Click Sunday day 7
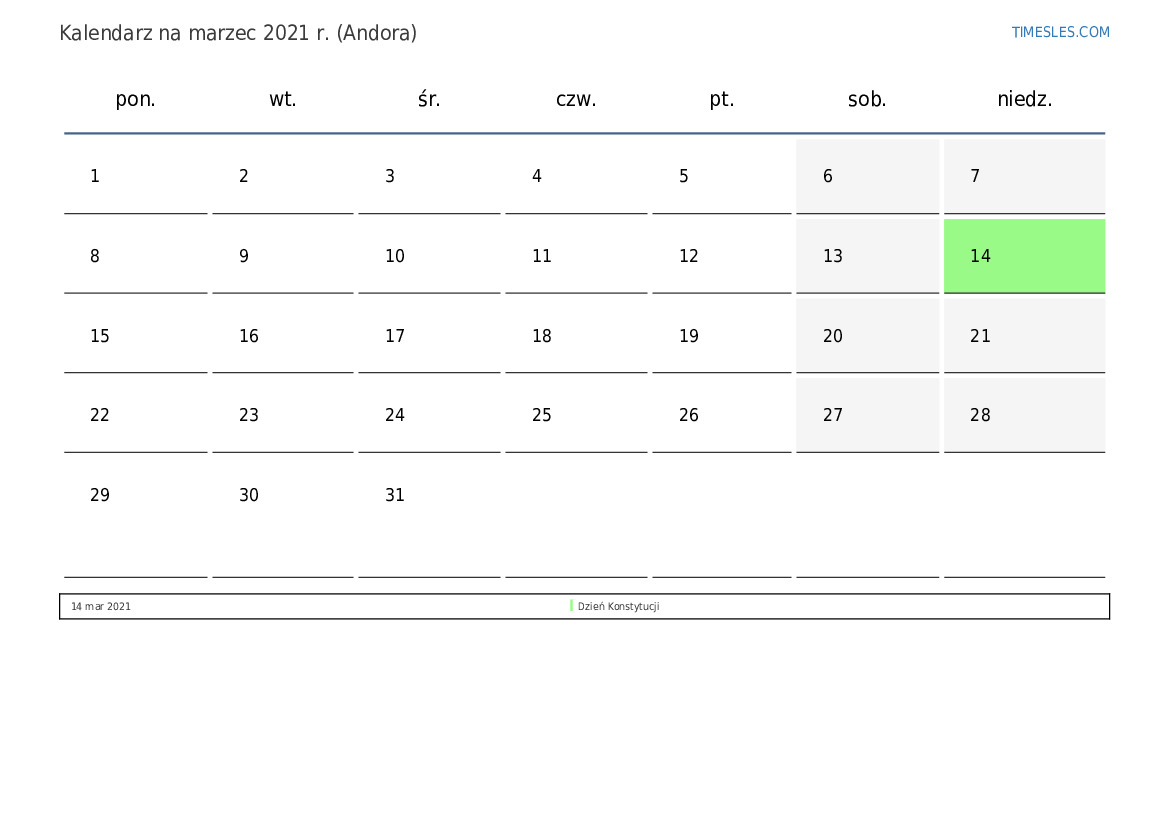Viewport: 1169px width, 827px height. 1024,176
